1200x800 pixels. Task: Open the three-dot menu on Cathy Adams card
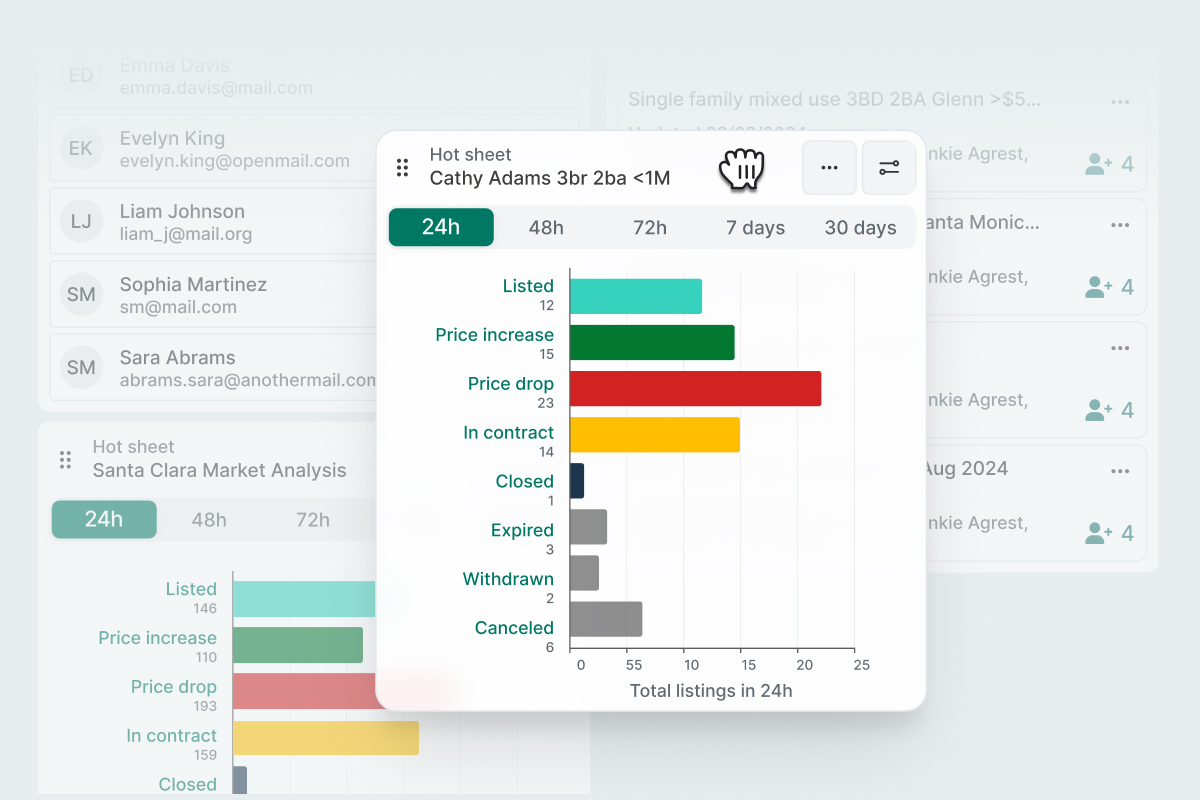click(829, 168)
